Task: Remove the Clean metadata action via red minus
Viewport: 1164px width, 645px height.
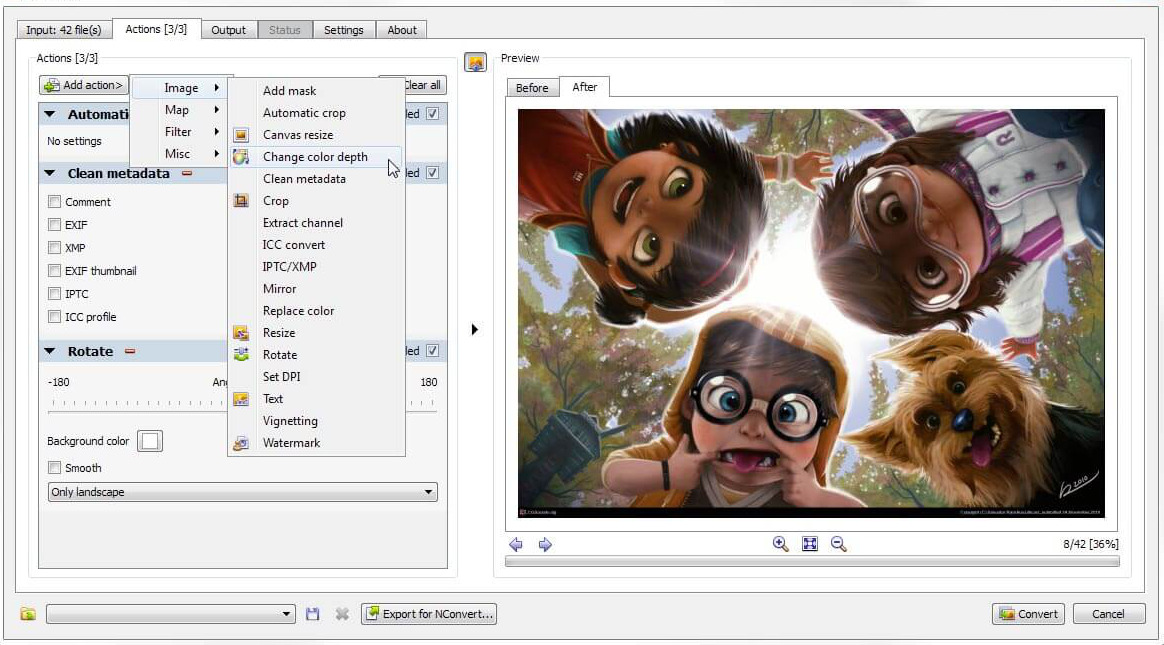Action: coord(186,174)
